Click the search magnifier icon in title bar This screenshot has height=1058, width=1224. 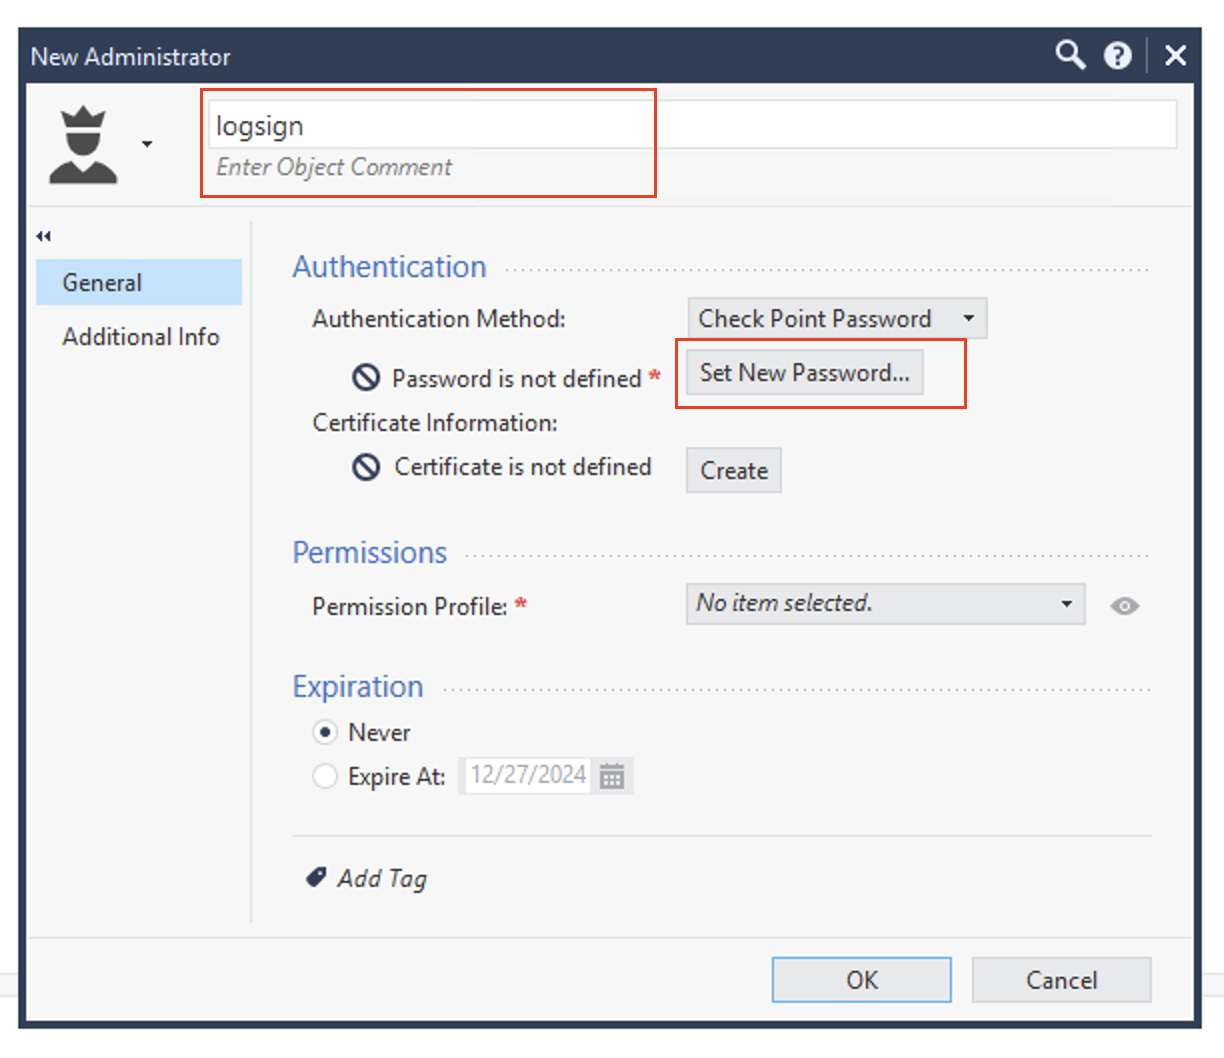pyautogui.click(x=1070, y=55)
